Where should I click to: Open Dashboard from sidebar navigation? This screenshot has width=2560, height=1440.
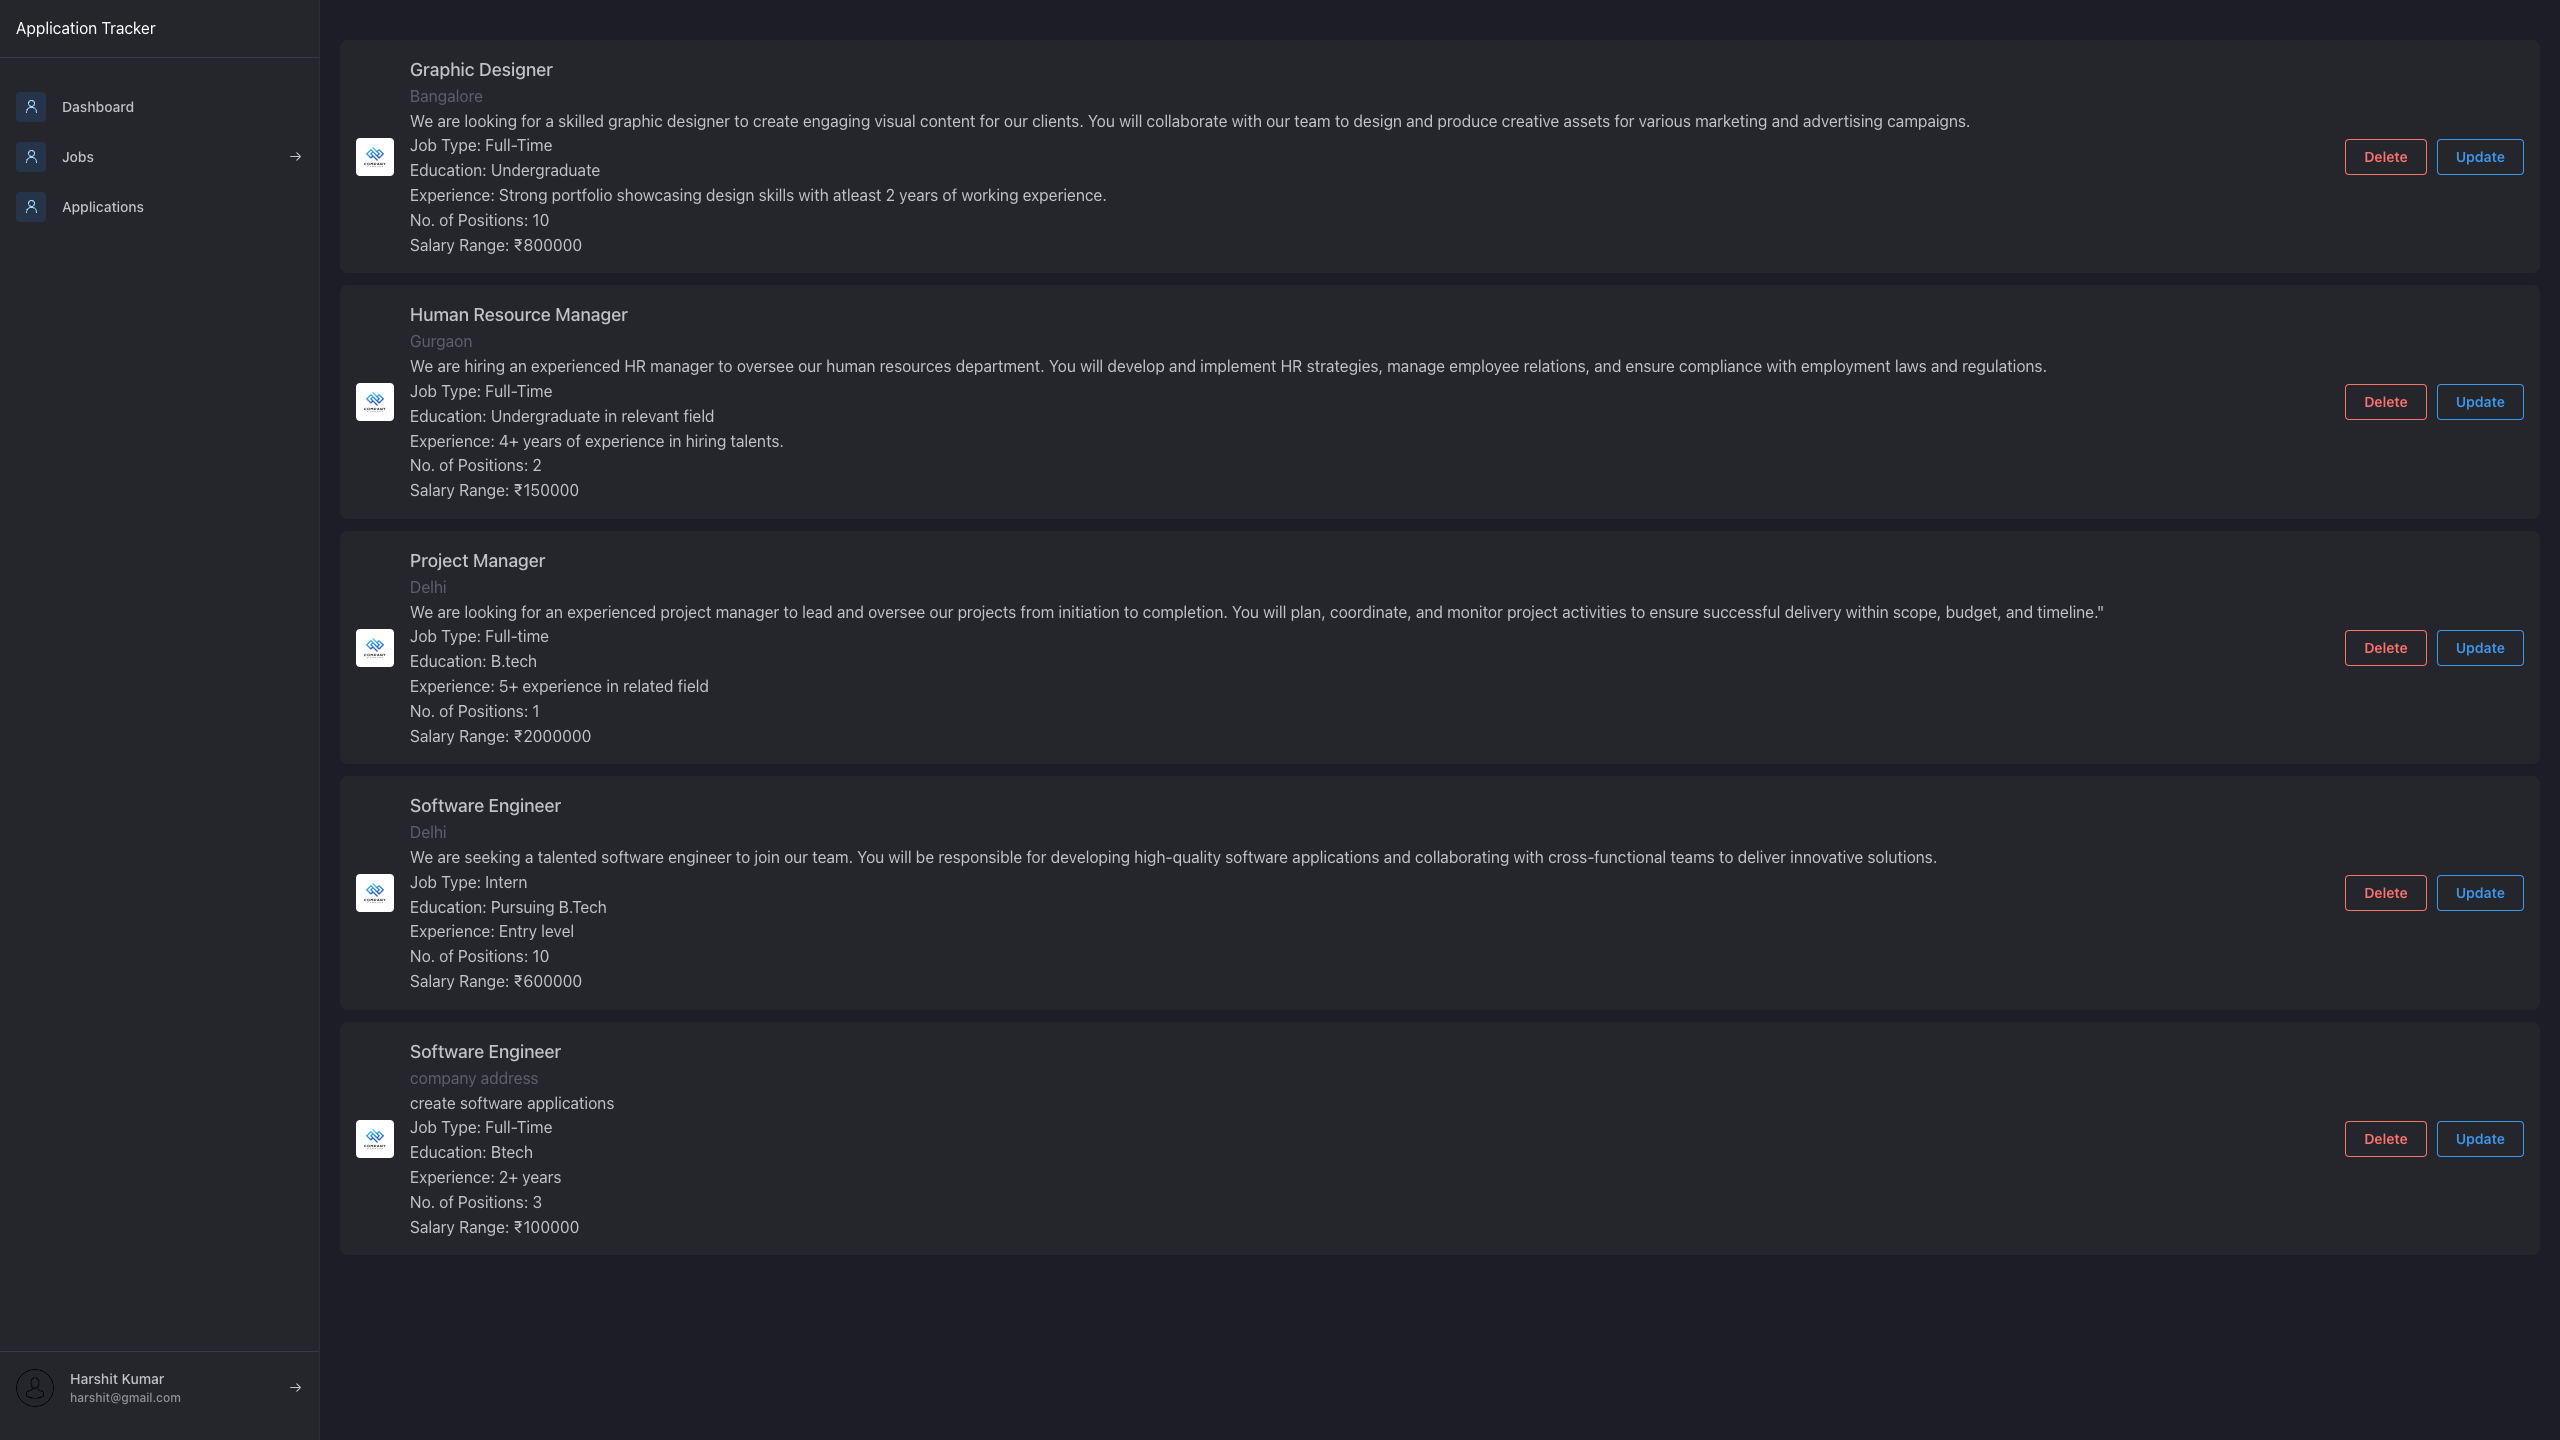[97, 107]
